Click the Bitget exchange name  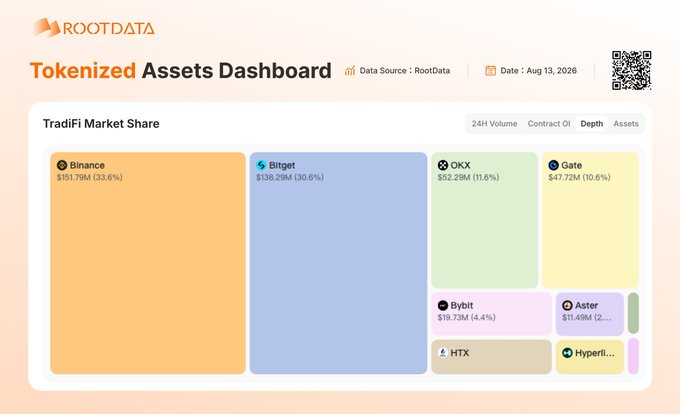(x=282, y=165)
